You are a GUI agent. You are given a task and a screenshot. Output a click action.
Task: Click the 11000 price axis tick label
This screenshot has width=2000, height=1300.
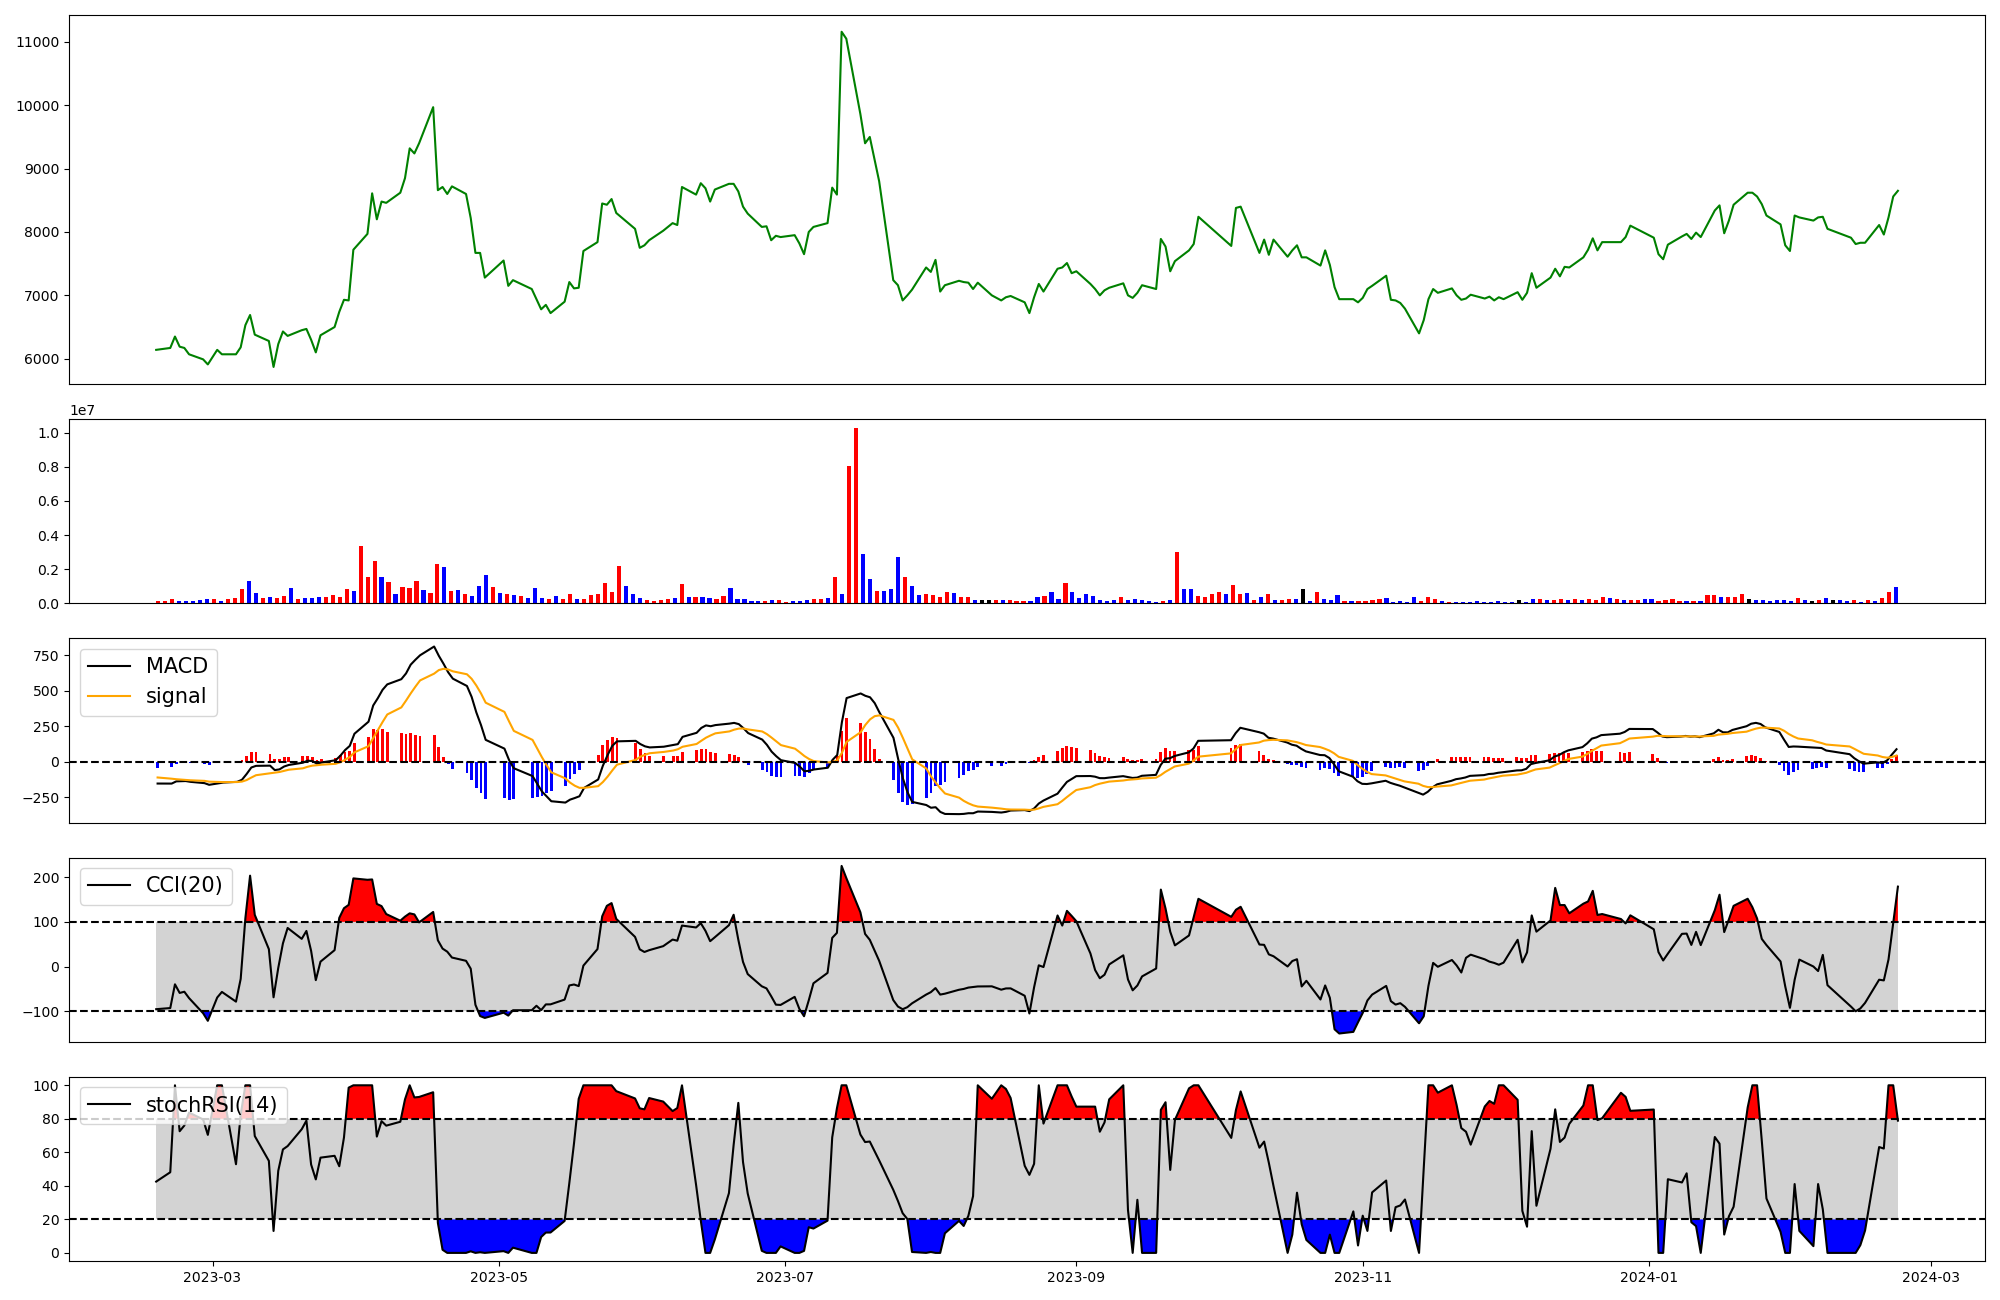(37, 42)
